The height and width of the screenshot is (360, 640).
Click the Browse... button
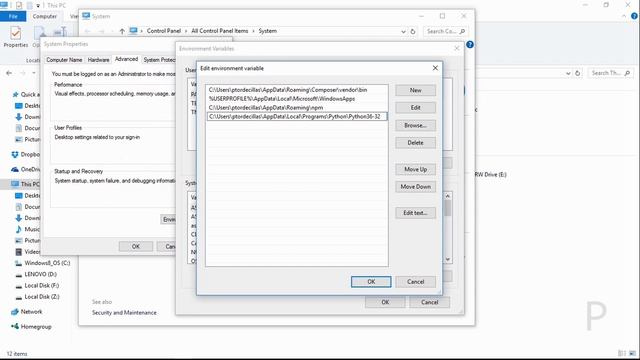click(x=416, y=125)
